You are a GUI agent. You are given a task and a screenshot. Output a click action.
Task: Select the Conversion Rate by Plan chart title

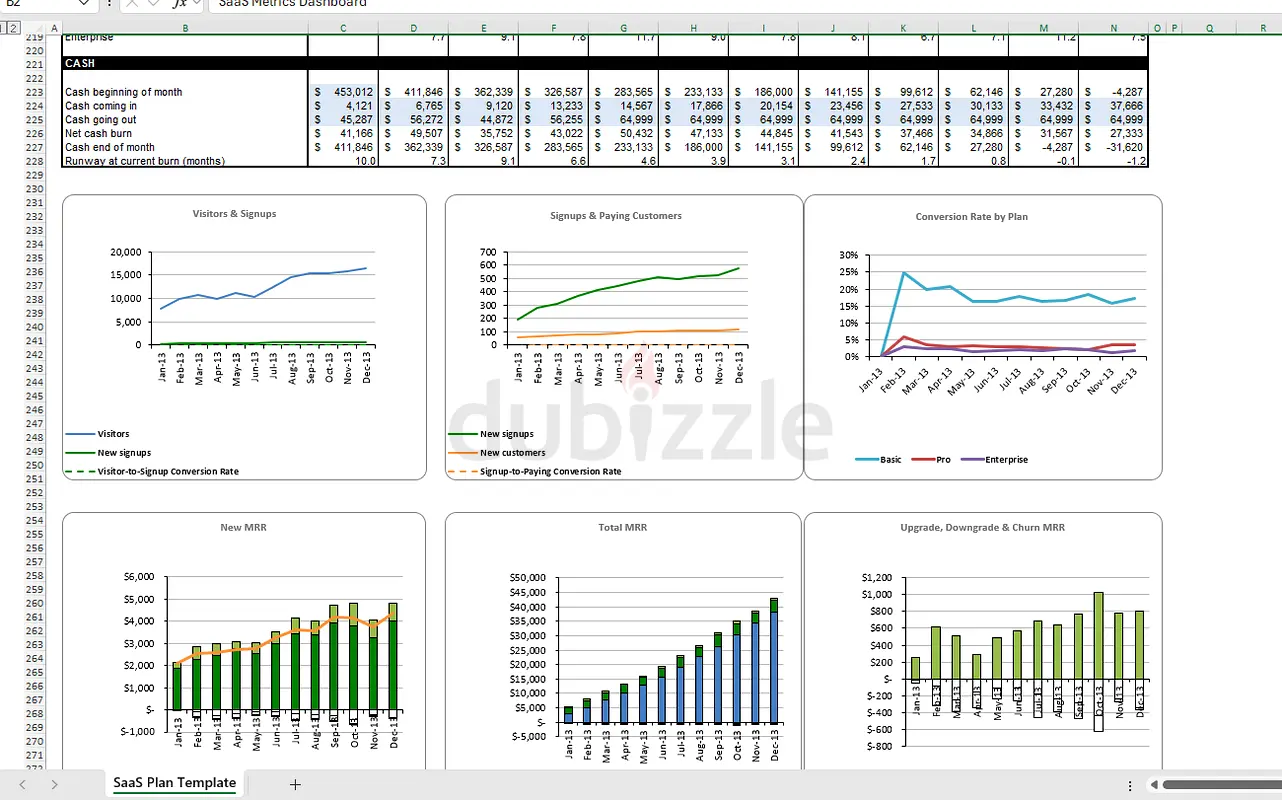coord(971,216)
